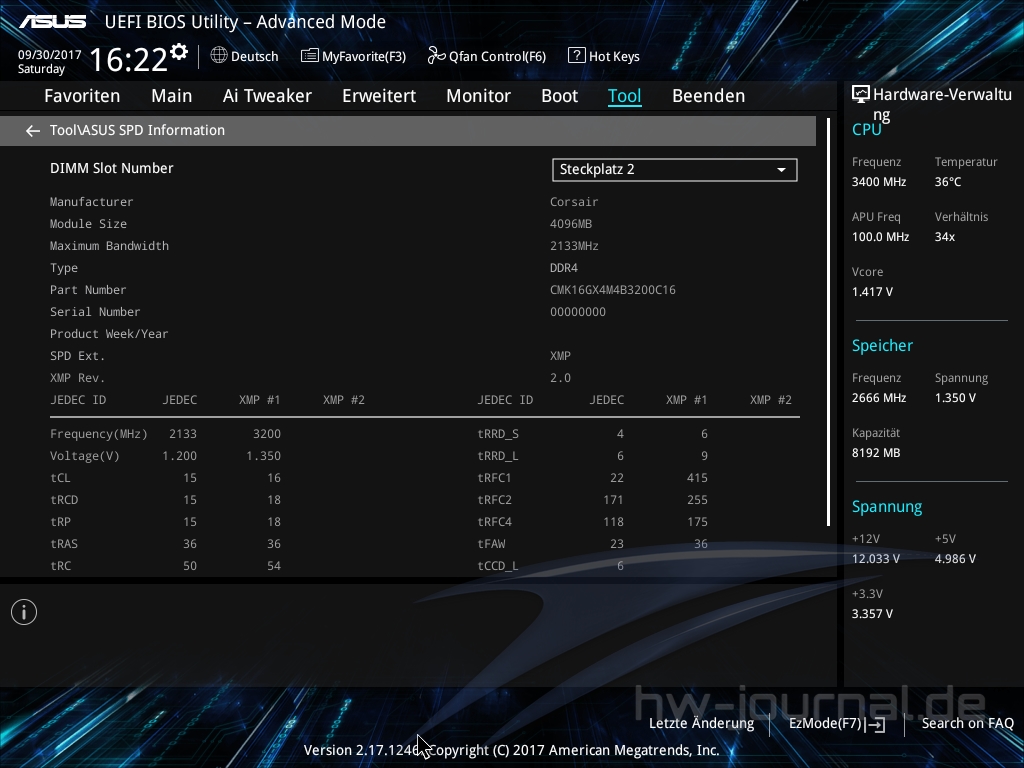
Task: Click the tRFC2 row label
Action: tap(494, 500)
